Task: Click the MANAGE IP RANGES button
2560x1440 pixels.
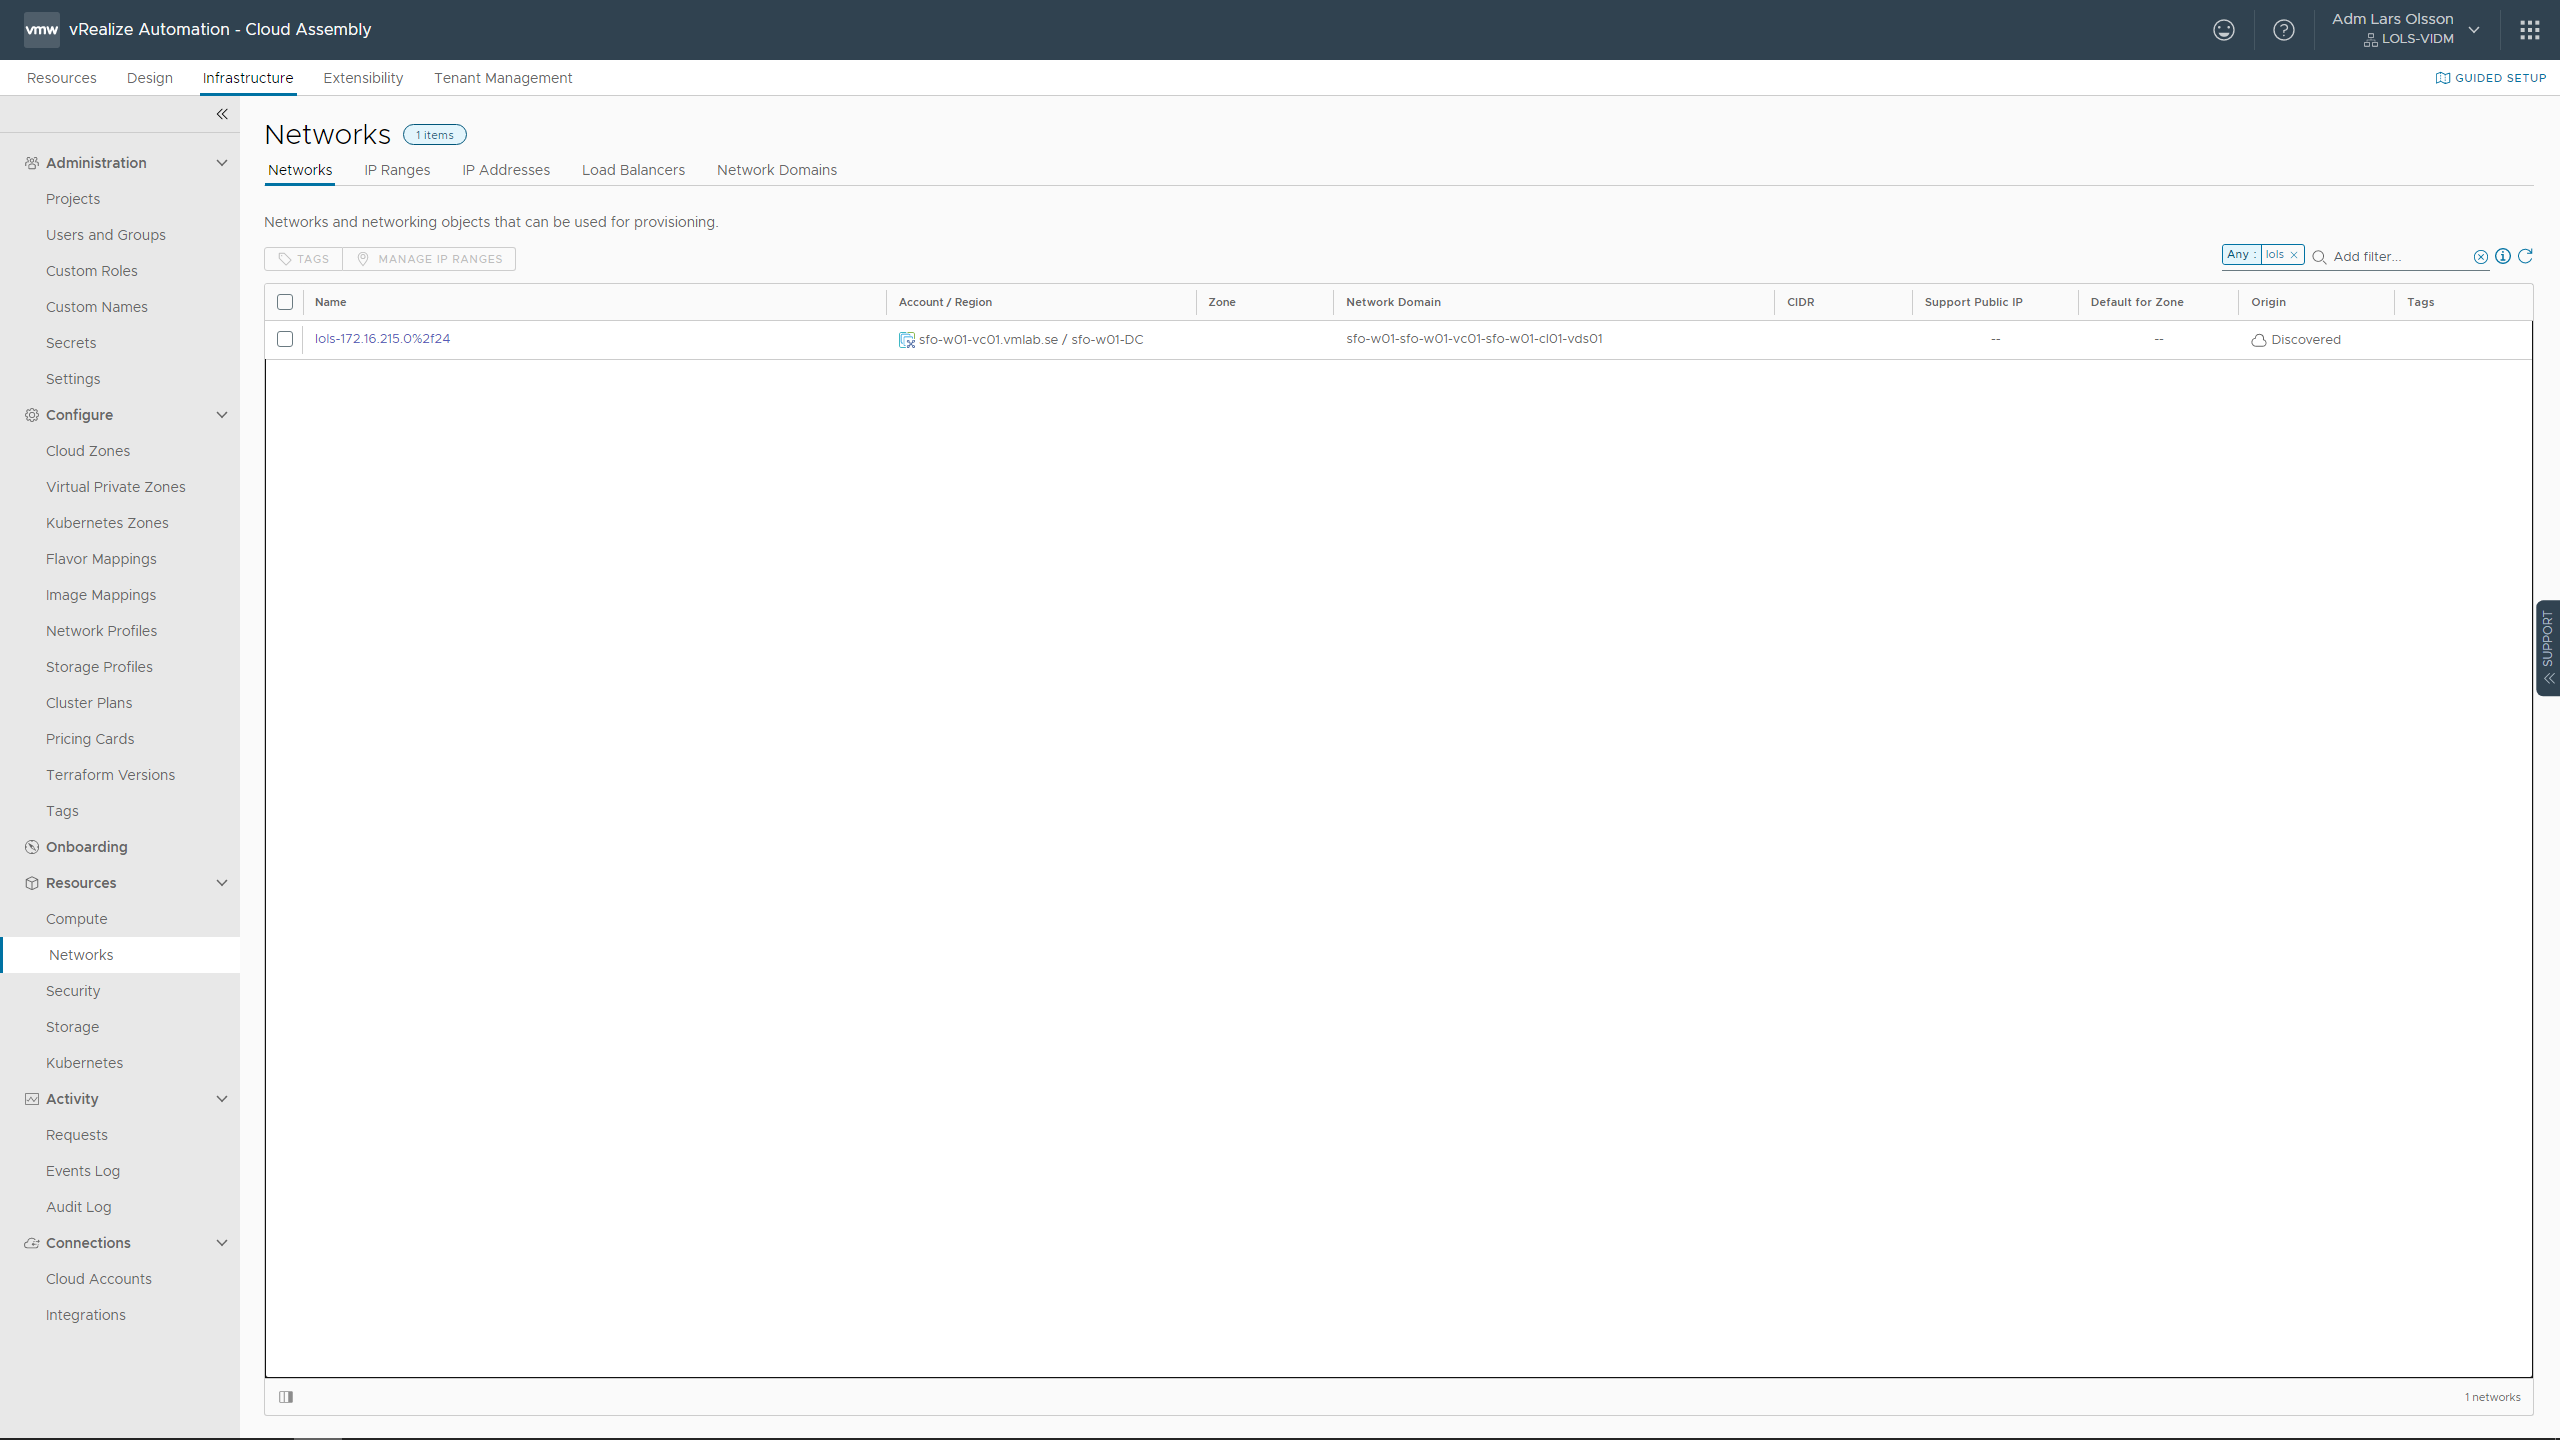Action: [429, 259]
